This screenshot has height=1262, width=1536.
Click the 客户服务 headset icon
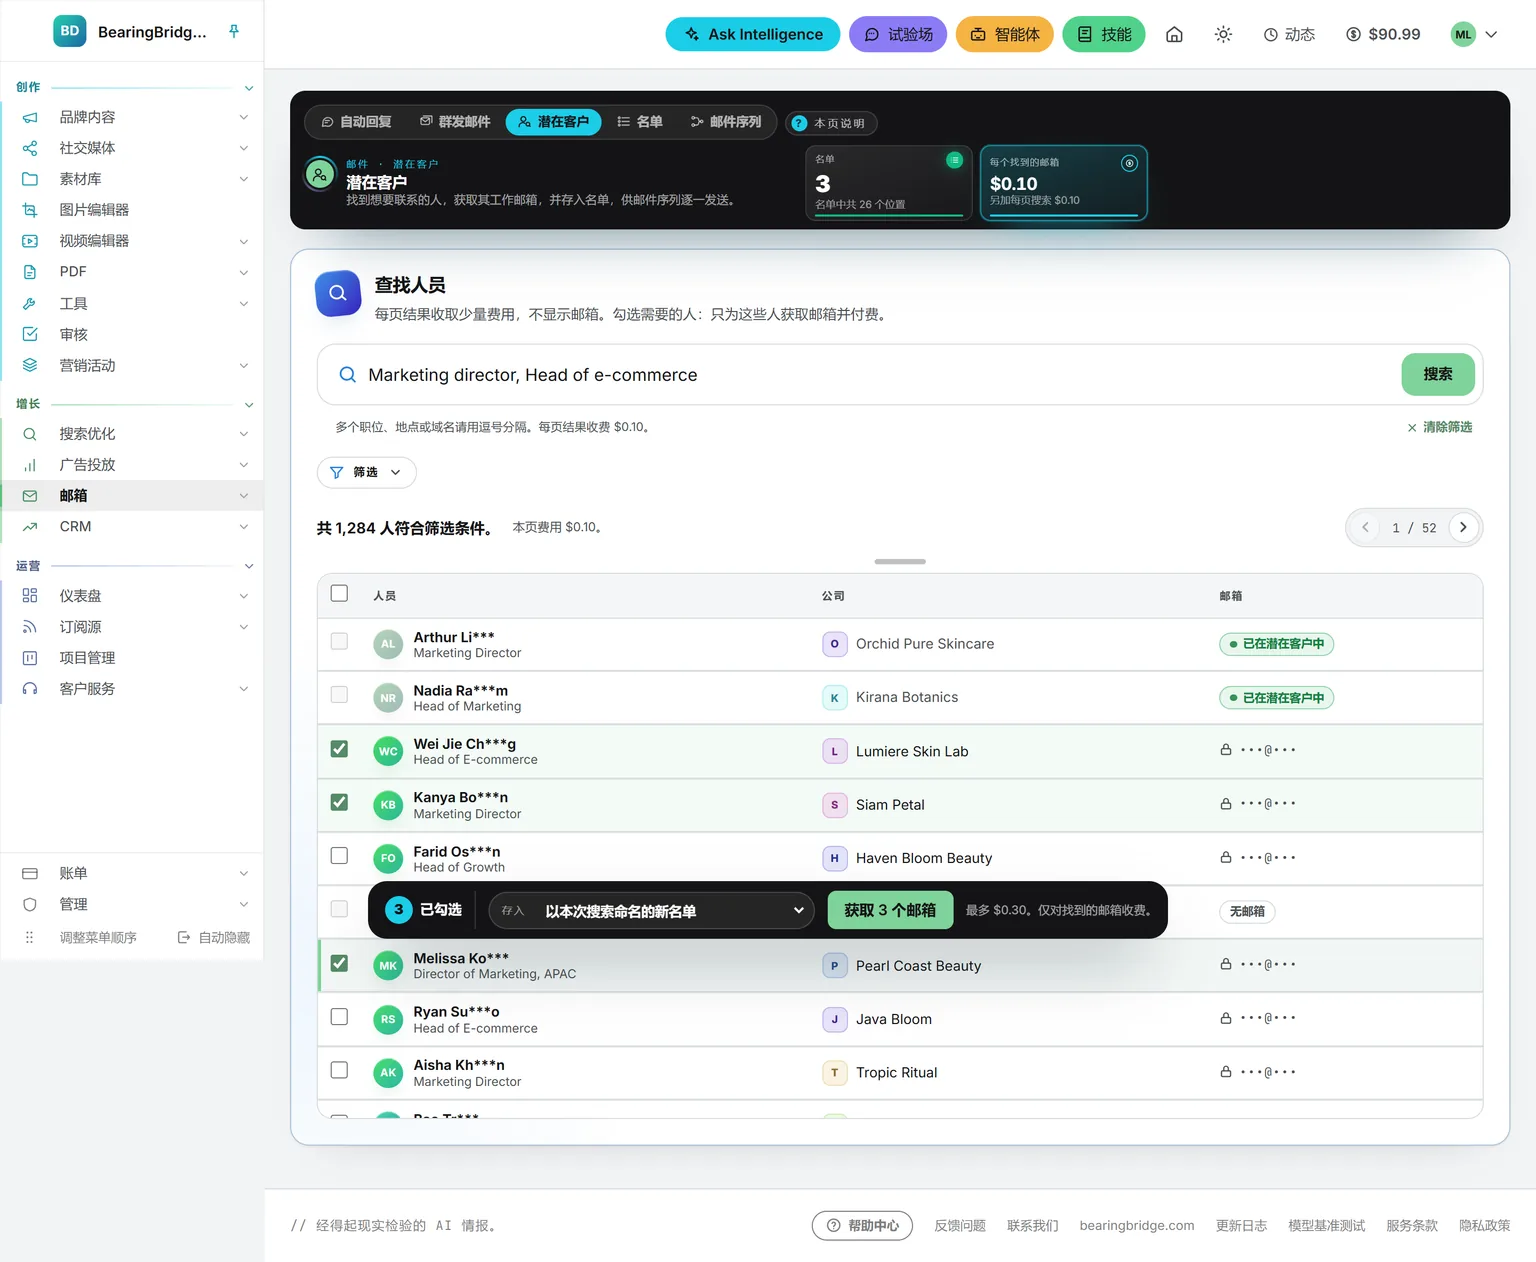pos(30,689)
